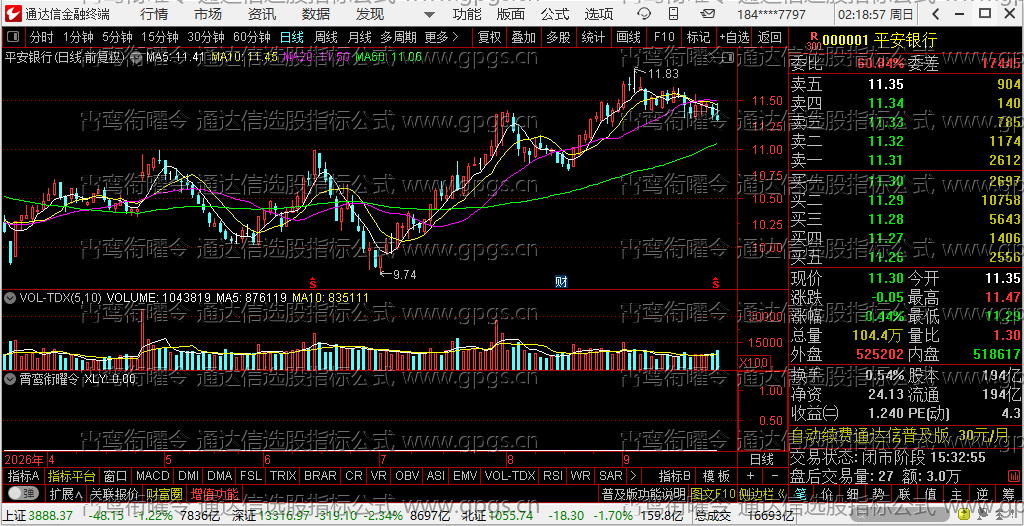Viewport: 1024px width, 526px height.
Task: Open the messages envelope icon
Action: tap(703, 14)
